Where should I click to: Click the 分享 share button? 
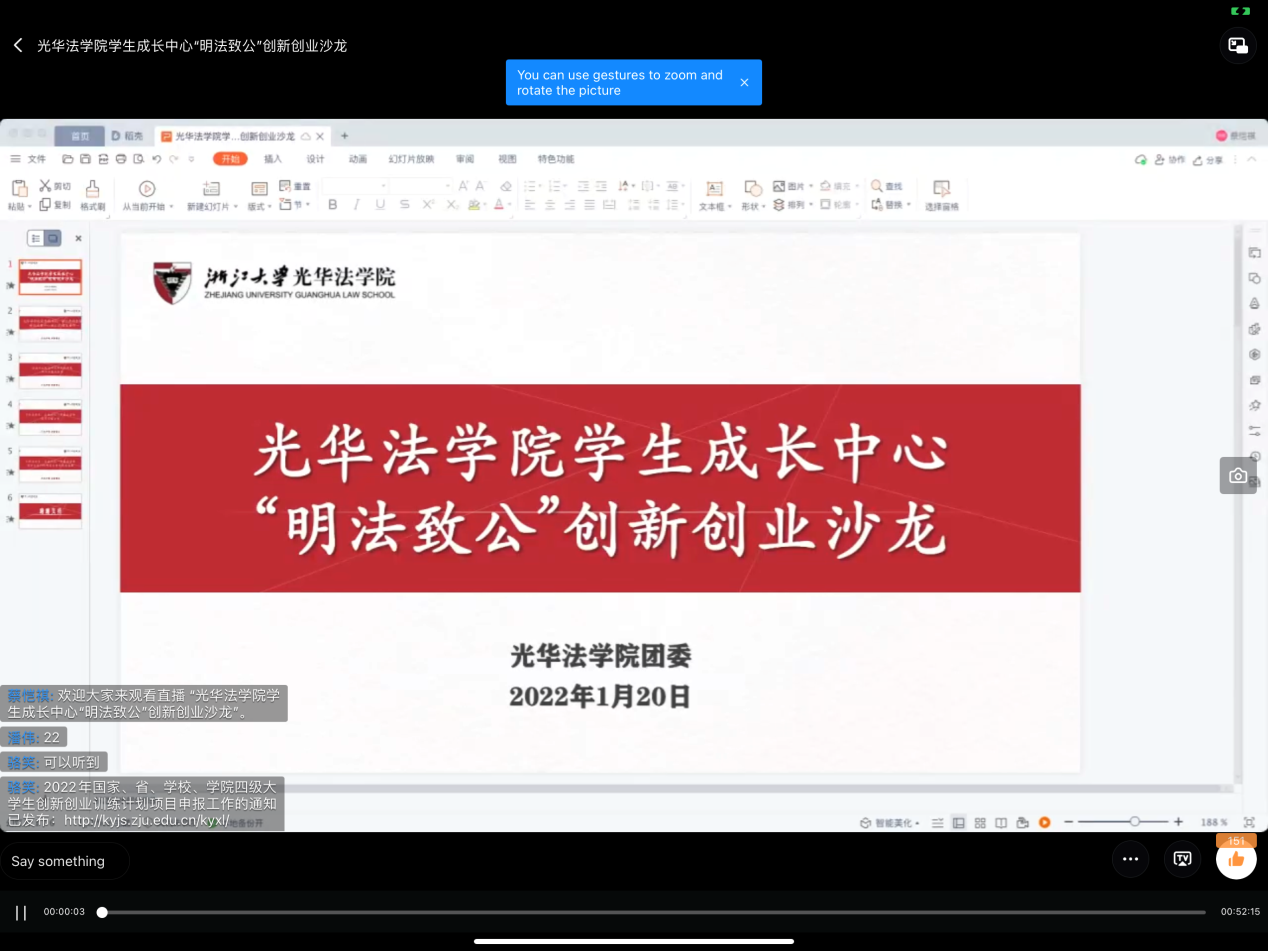[1207, 160]
